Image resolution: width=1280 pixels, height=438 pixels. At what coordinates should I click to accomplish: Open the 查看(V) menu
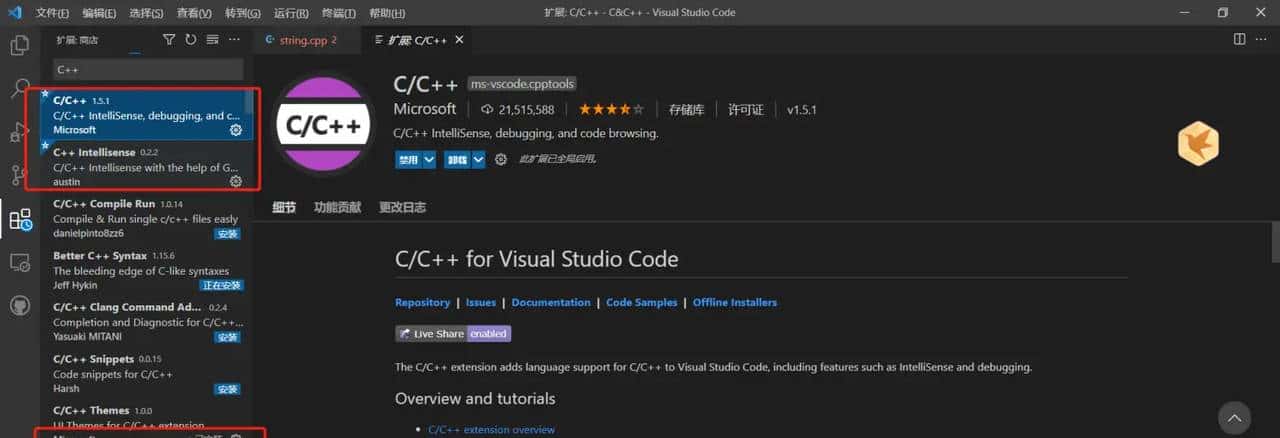click(x=194, y=13)
